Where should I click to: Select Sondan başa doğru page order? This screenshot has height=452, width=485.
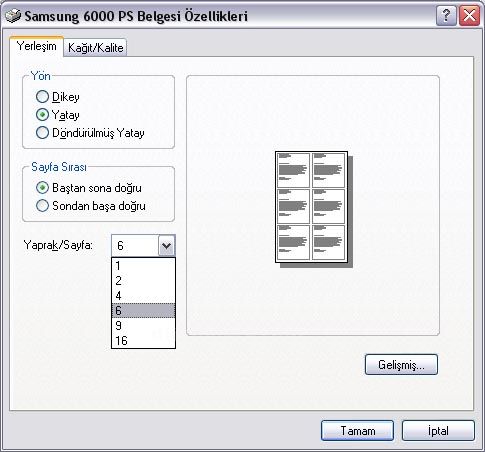pos(42,206)
